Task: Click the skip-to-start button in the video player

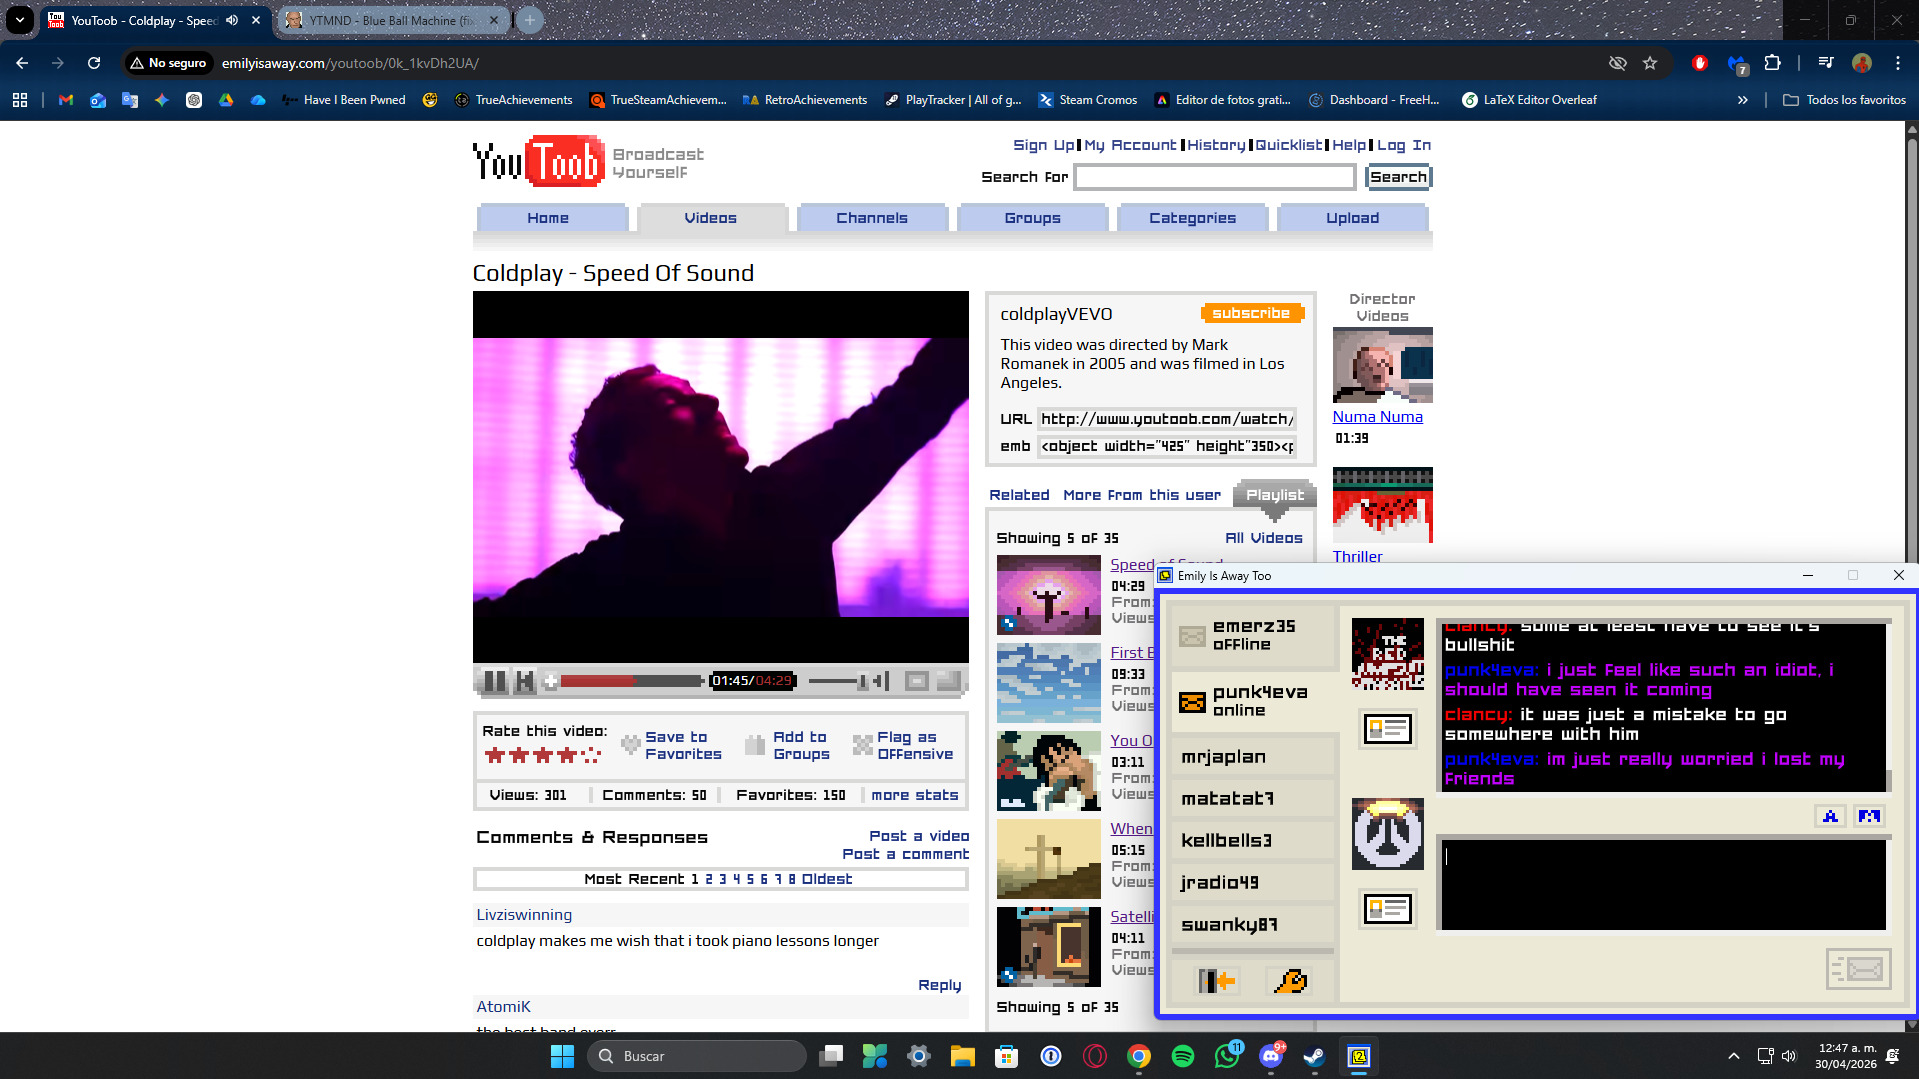Action: [x=525, y=681]
